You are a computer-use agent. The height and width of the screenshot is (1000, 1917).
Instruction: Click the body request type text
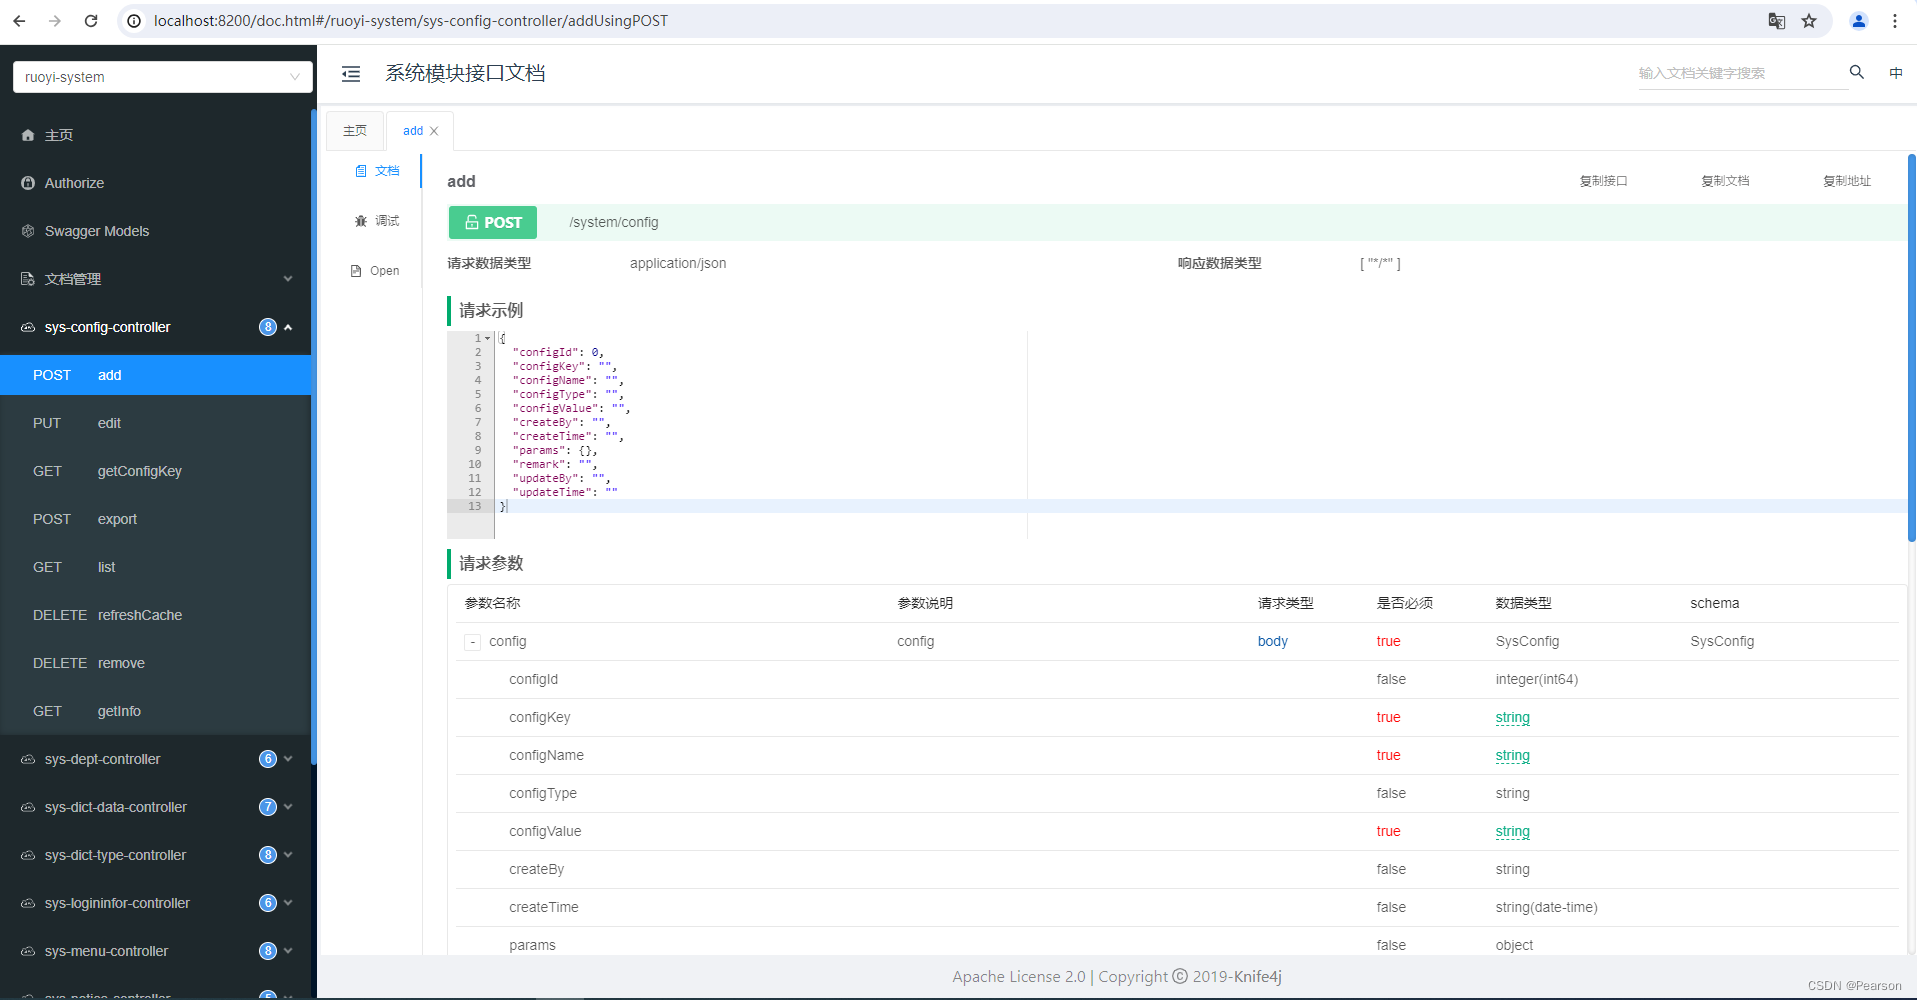1272,641
